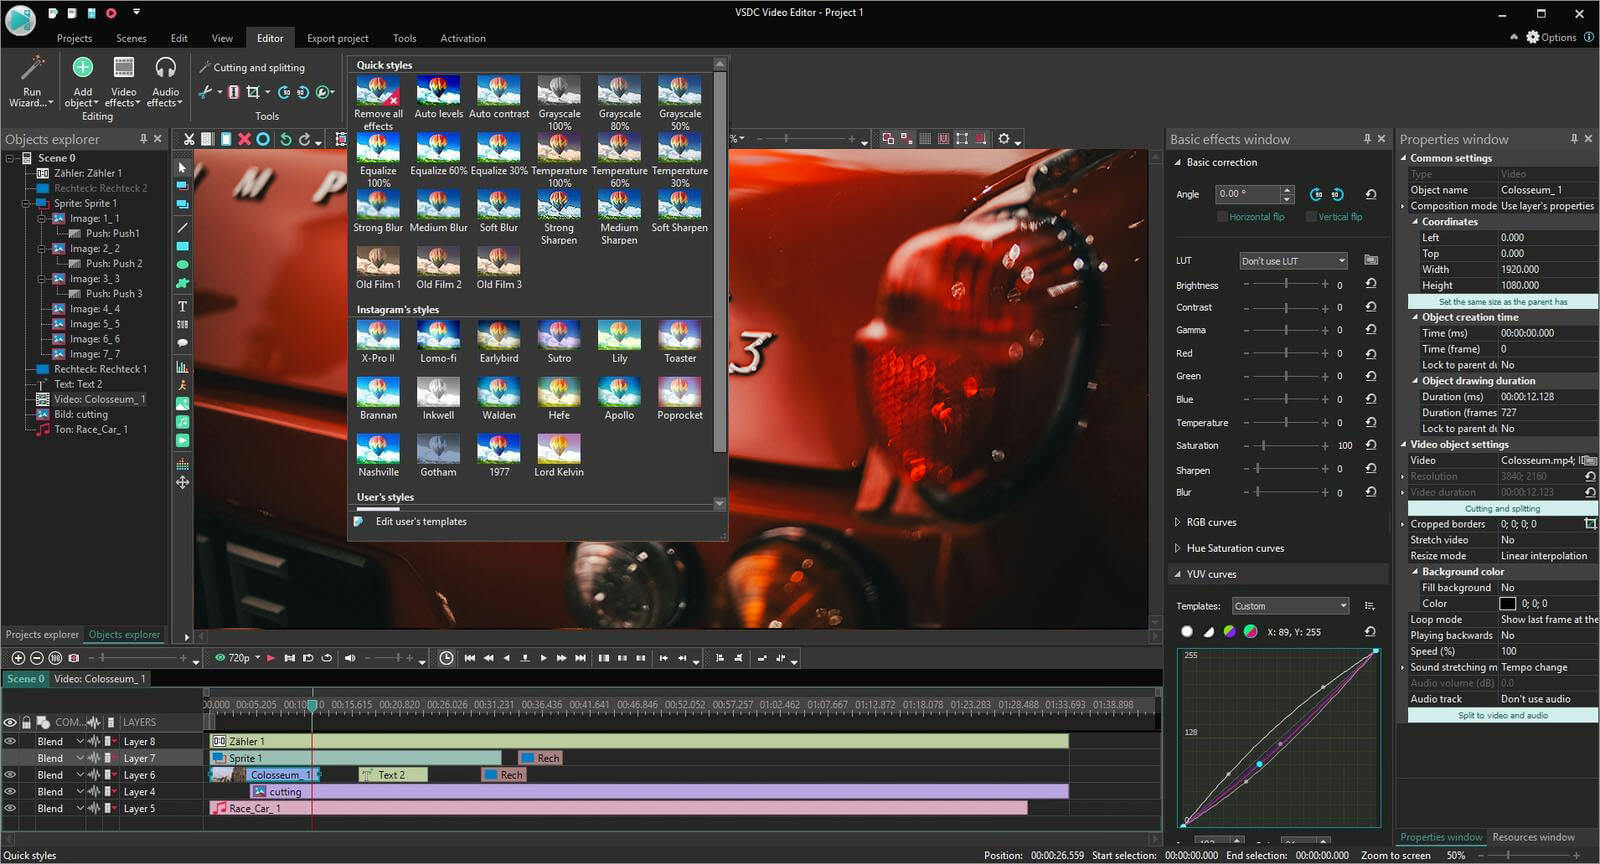This screenshot has height=864, width=1600.
Task: Switch to the Projects explorer tab
Action: pyautogui.click(x=42, y=634)
